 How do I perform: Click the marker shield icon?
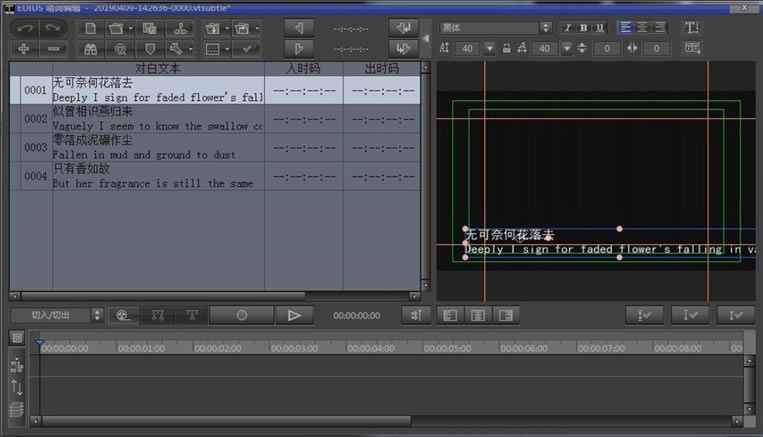pos(150,49)
